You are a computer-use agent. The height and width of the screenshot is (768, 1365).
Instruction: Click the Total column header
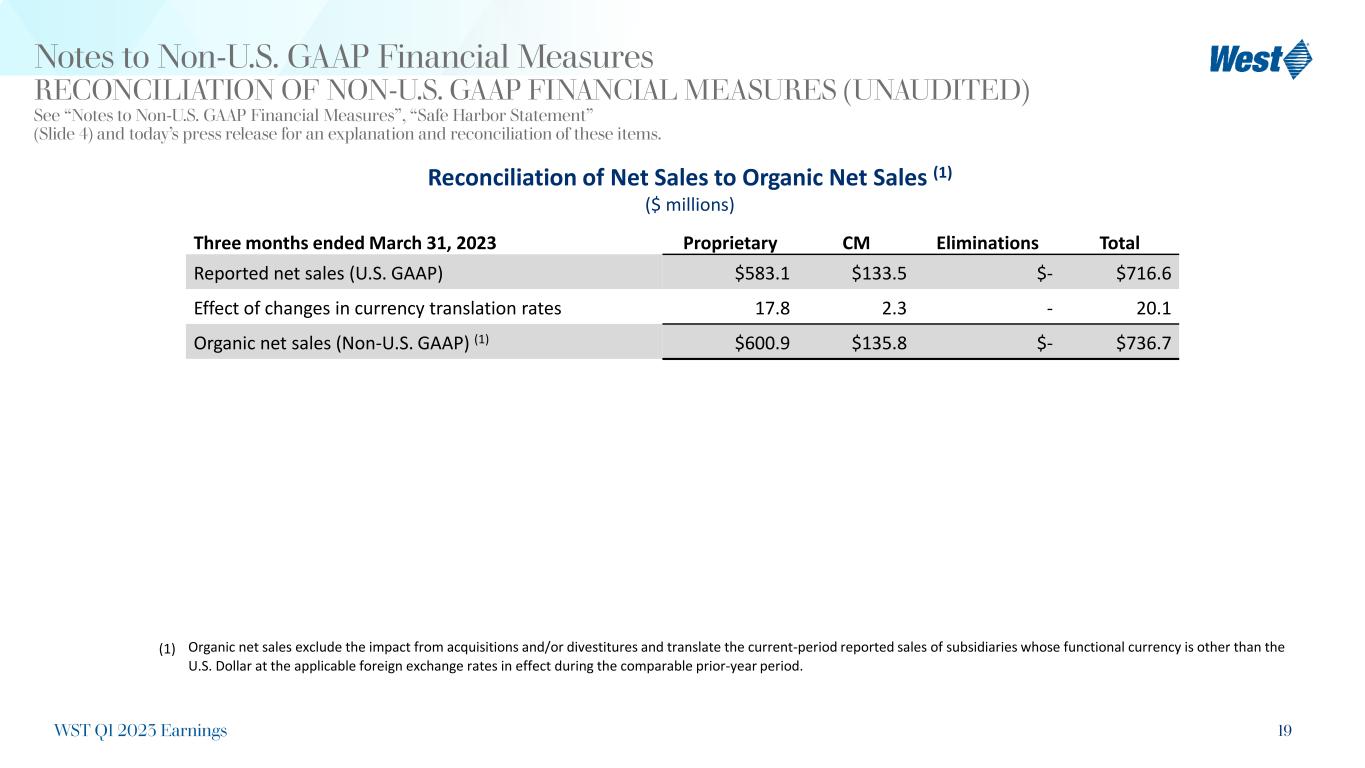coord(1119,242)
